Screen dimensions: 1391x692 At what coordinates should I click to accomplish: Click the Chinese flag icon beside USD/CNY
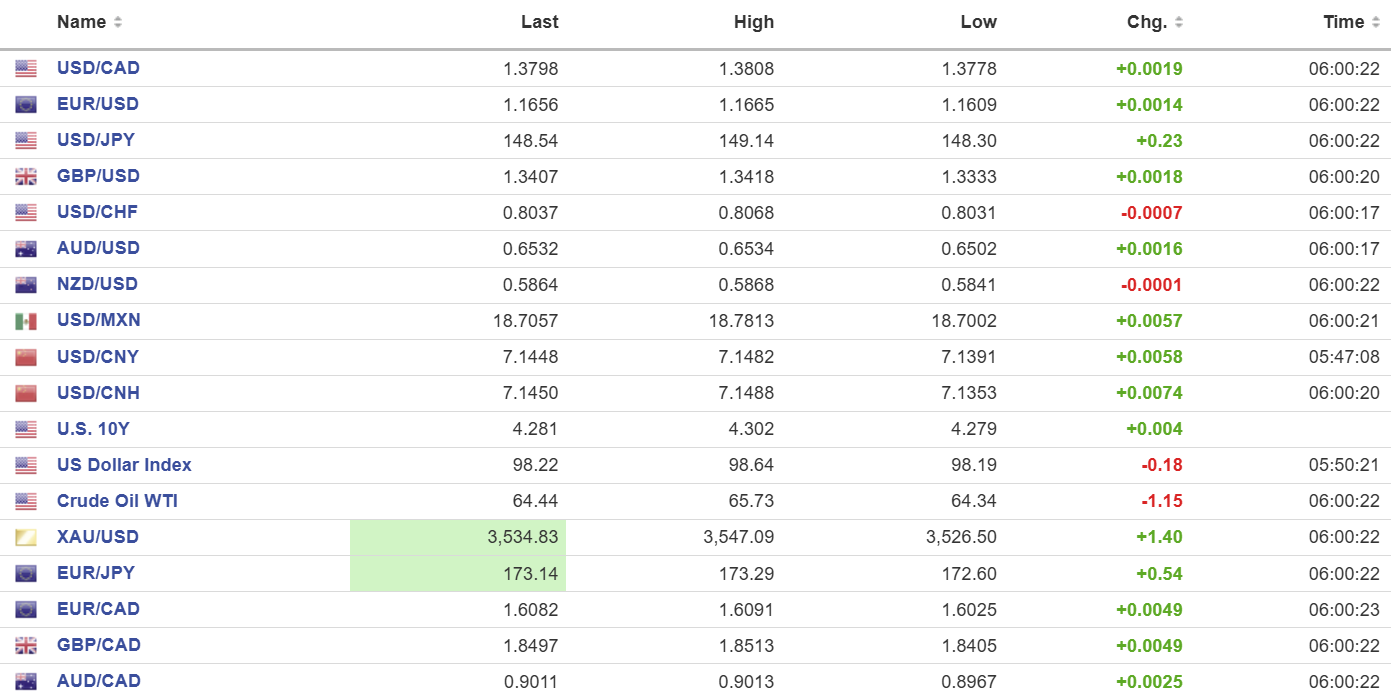pyautogui.click(x=26, y=357)
